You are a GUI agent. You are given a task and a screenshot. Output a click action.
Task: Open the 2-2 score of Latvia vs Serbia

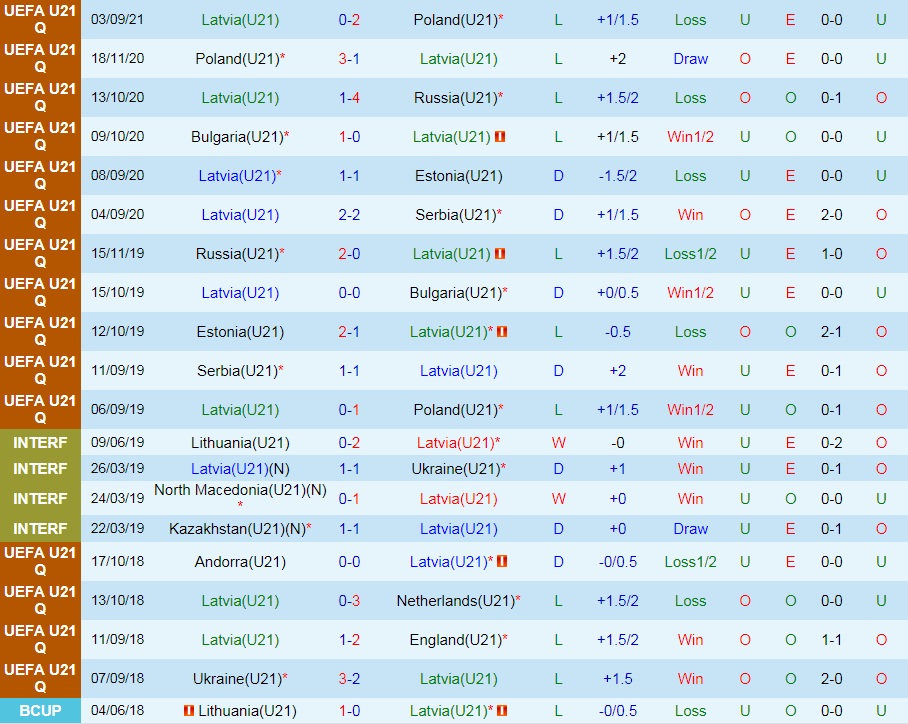pos(349,215)
